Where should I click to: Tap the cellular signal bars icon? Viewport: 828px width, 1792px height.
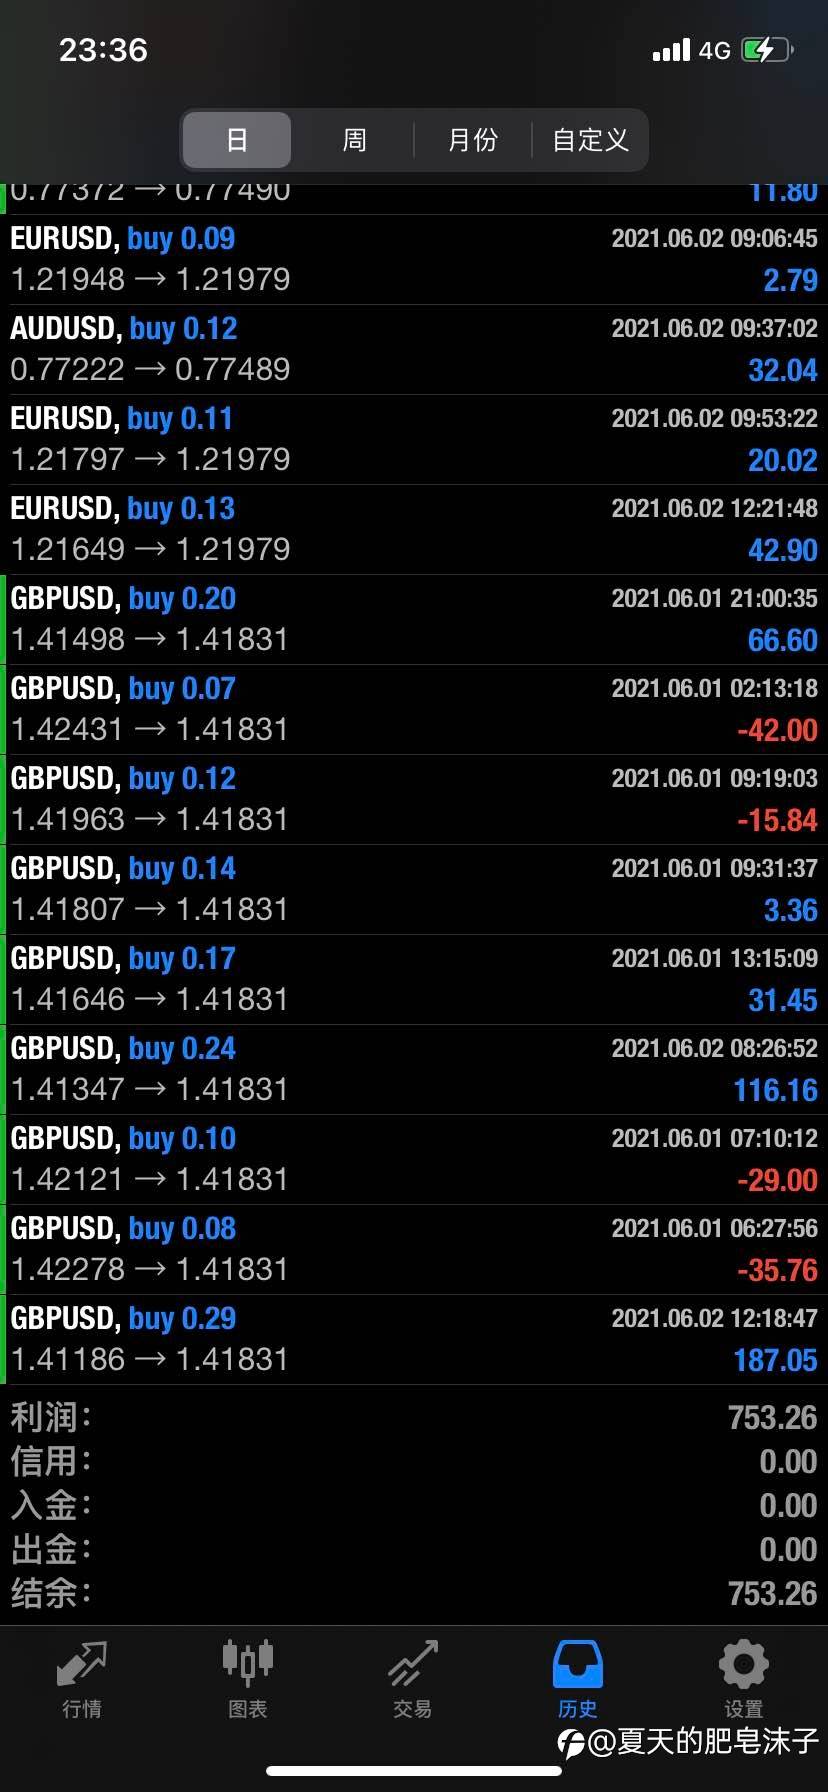pyautogui.click(x=671, y=50)
